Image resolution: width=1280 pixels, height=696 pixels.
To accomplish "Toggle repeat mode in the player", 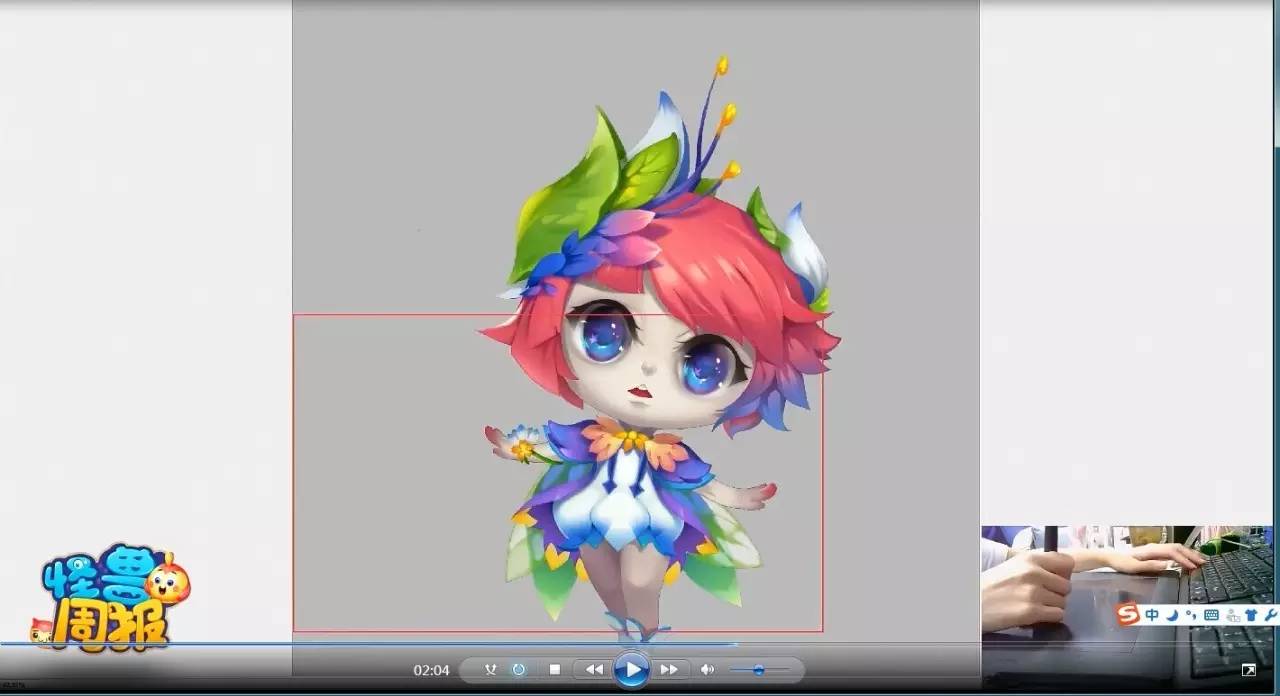I will click(519, 669).
